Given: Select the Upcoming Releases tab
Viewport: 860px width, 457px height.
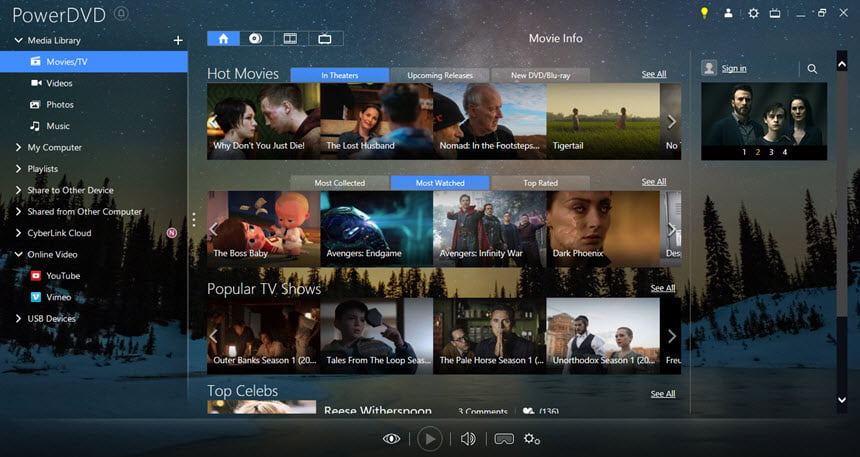Looking at the screenshot, I should pyautogui.click(x=440, y=75).
